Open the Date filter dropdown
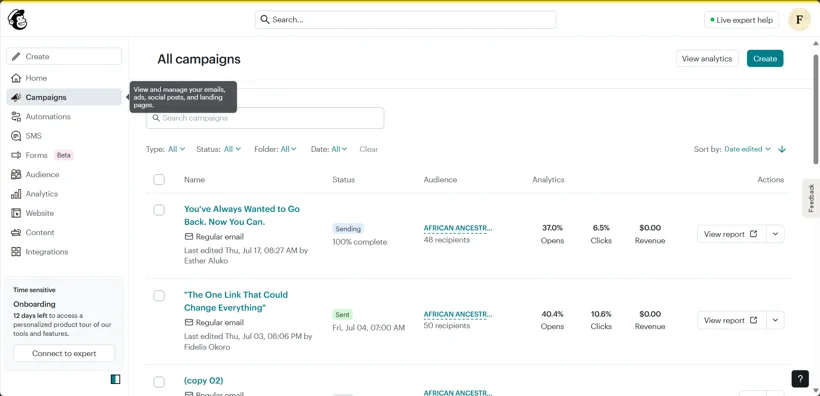The height and width of the screenshot is (396, 820). click(339, 149)
